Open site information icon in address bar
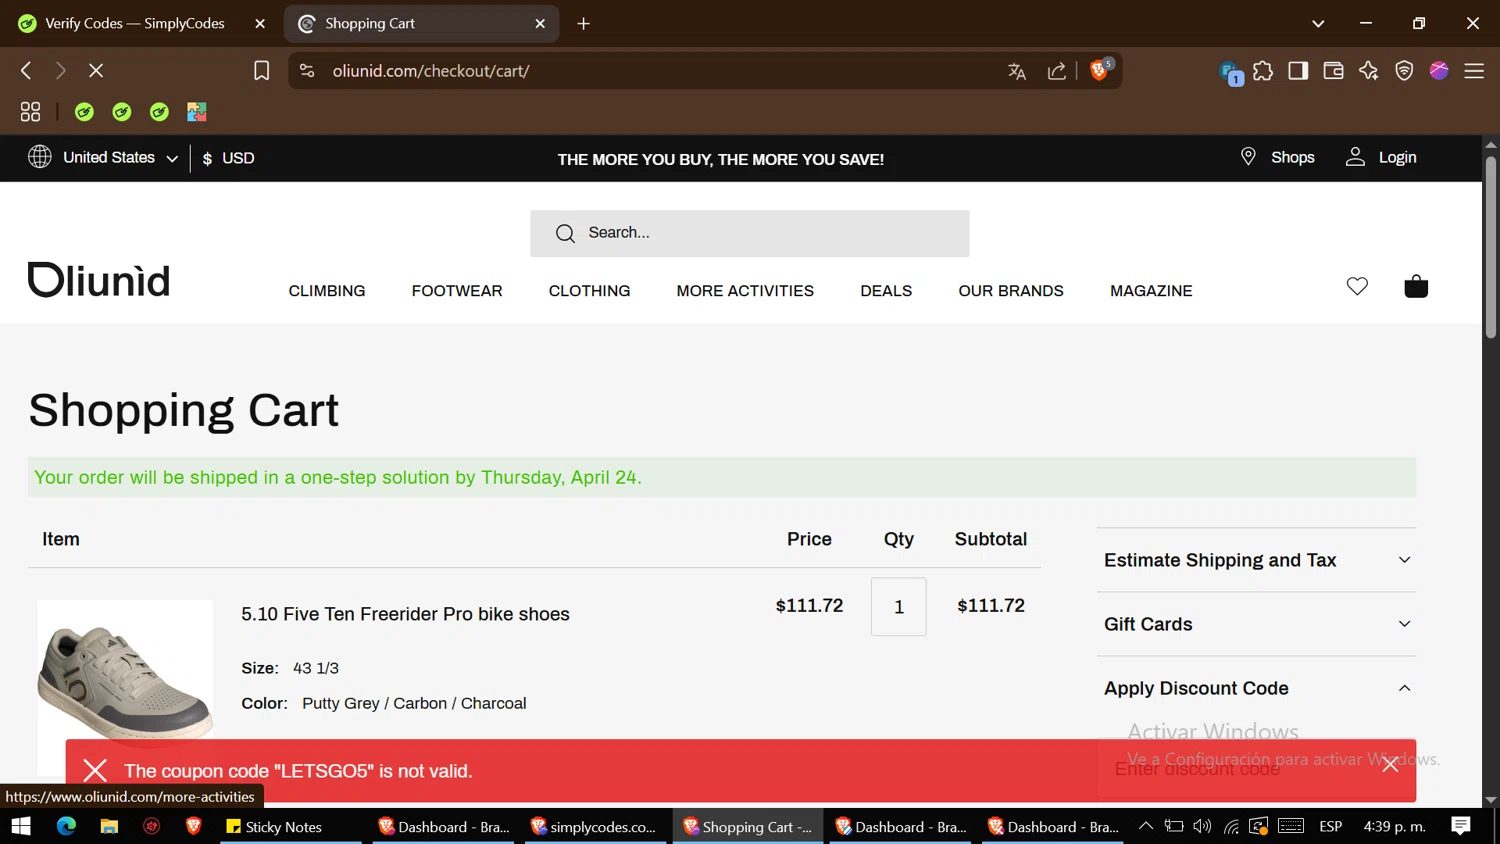 pyautogui.click(x=307, y=71)
